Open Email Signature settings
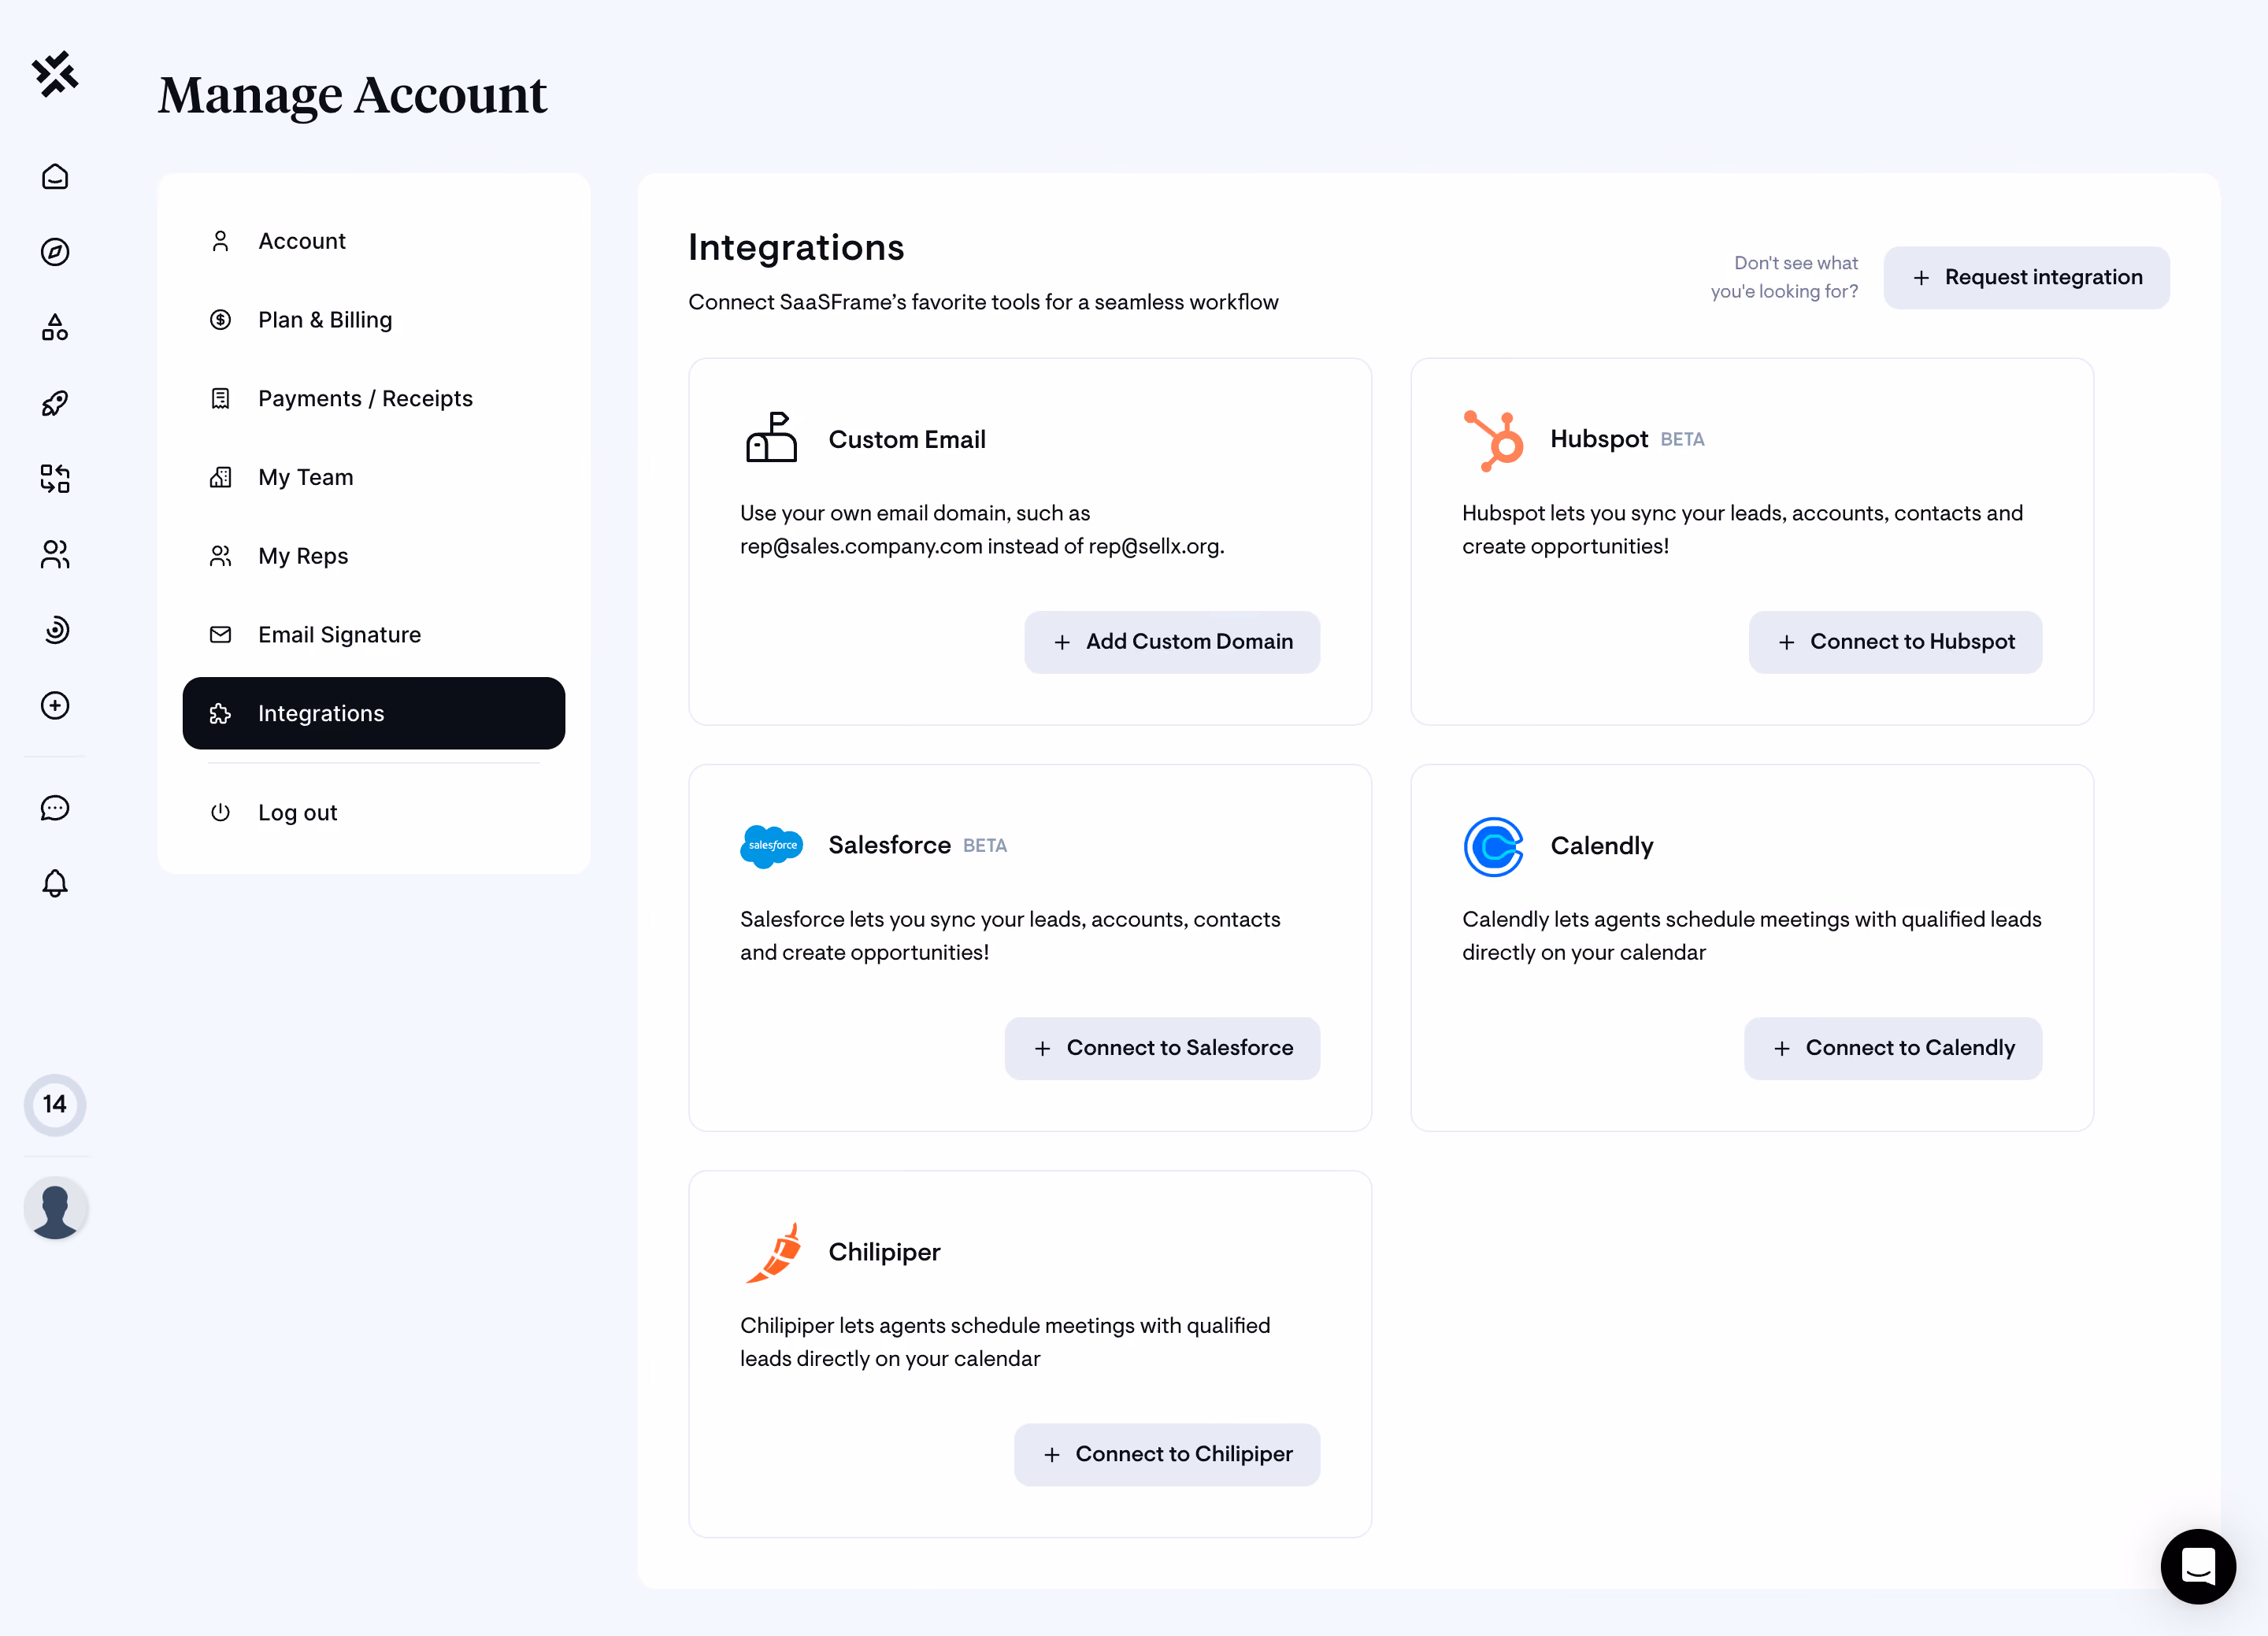Screen dimensions: 2268x1636 (374, 635)
